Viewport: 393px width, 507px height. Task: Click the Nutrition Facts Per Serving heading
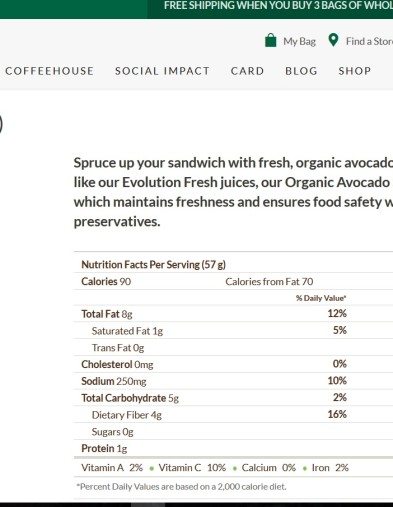(153, 264)
